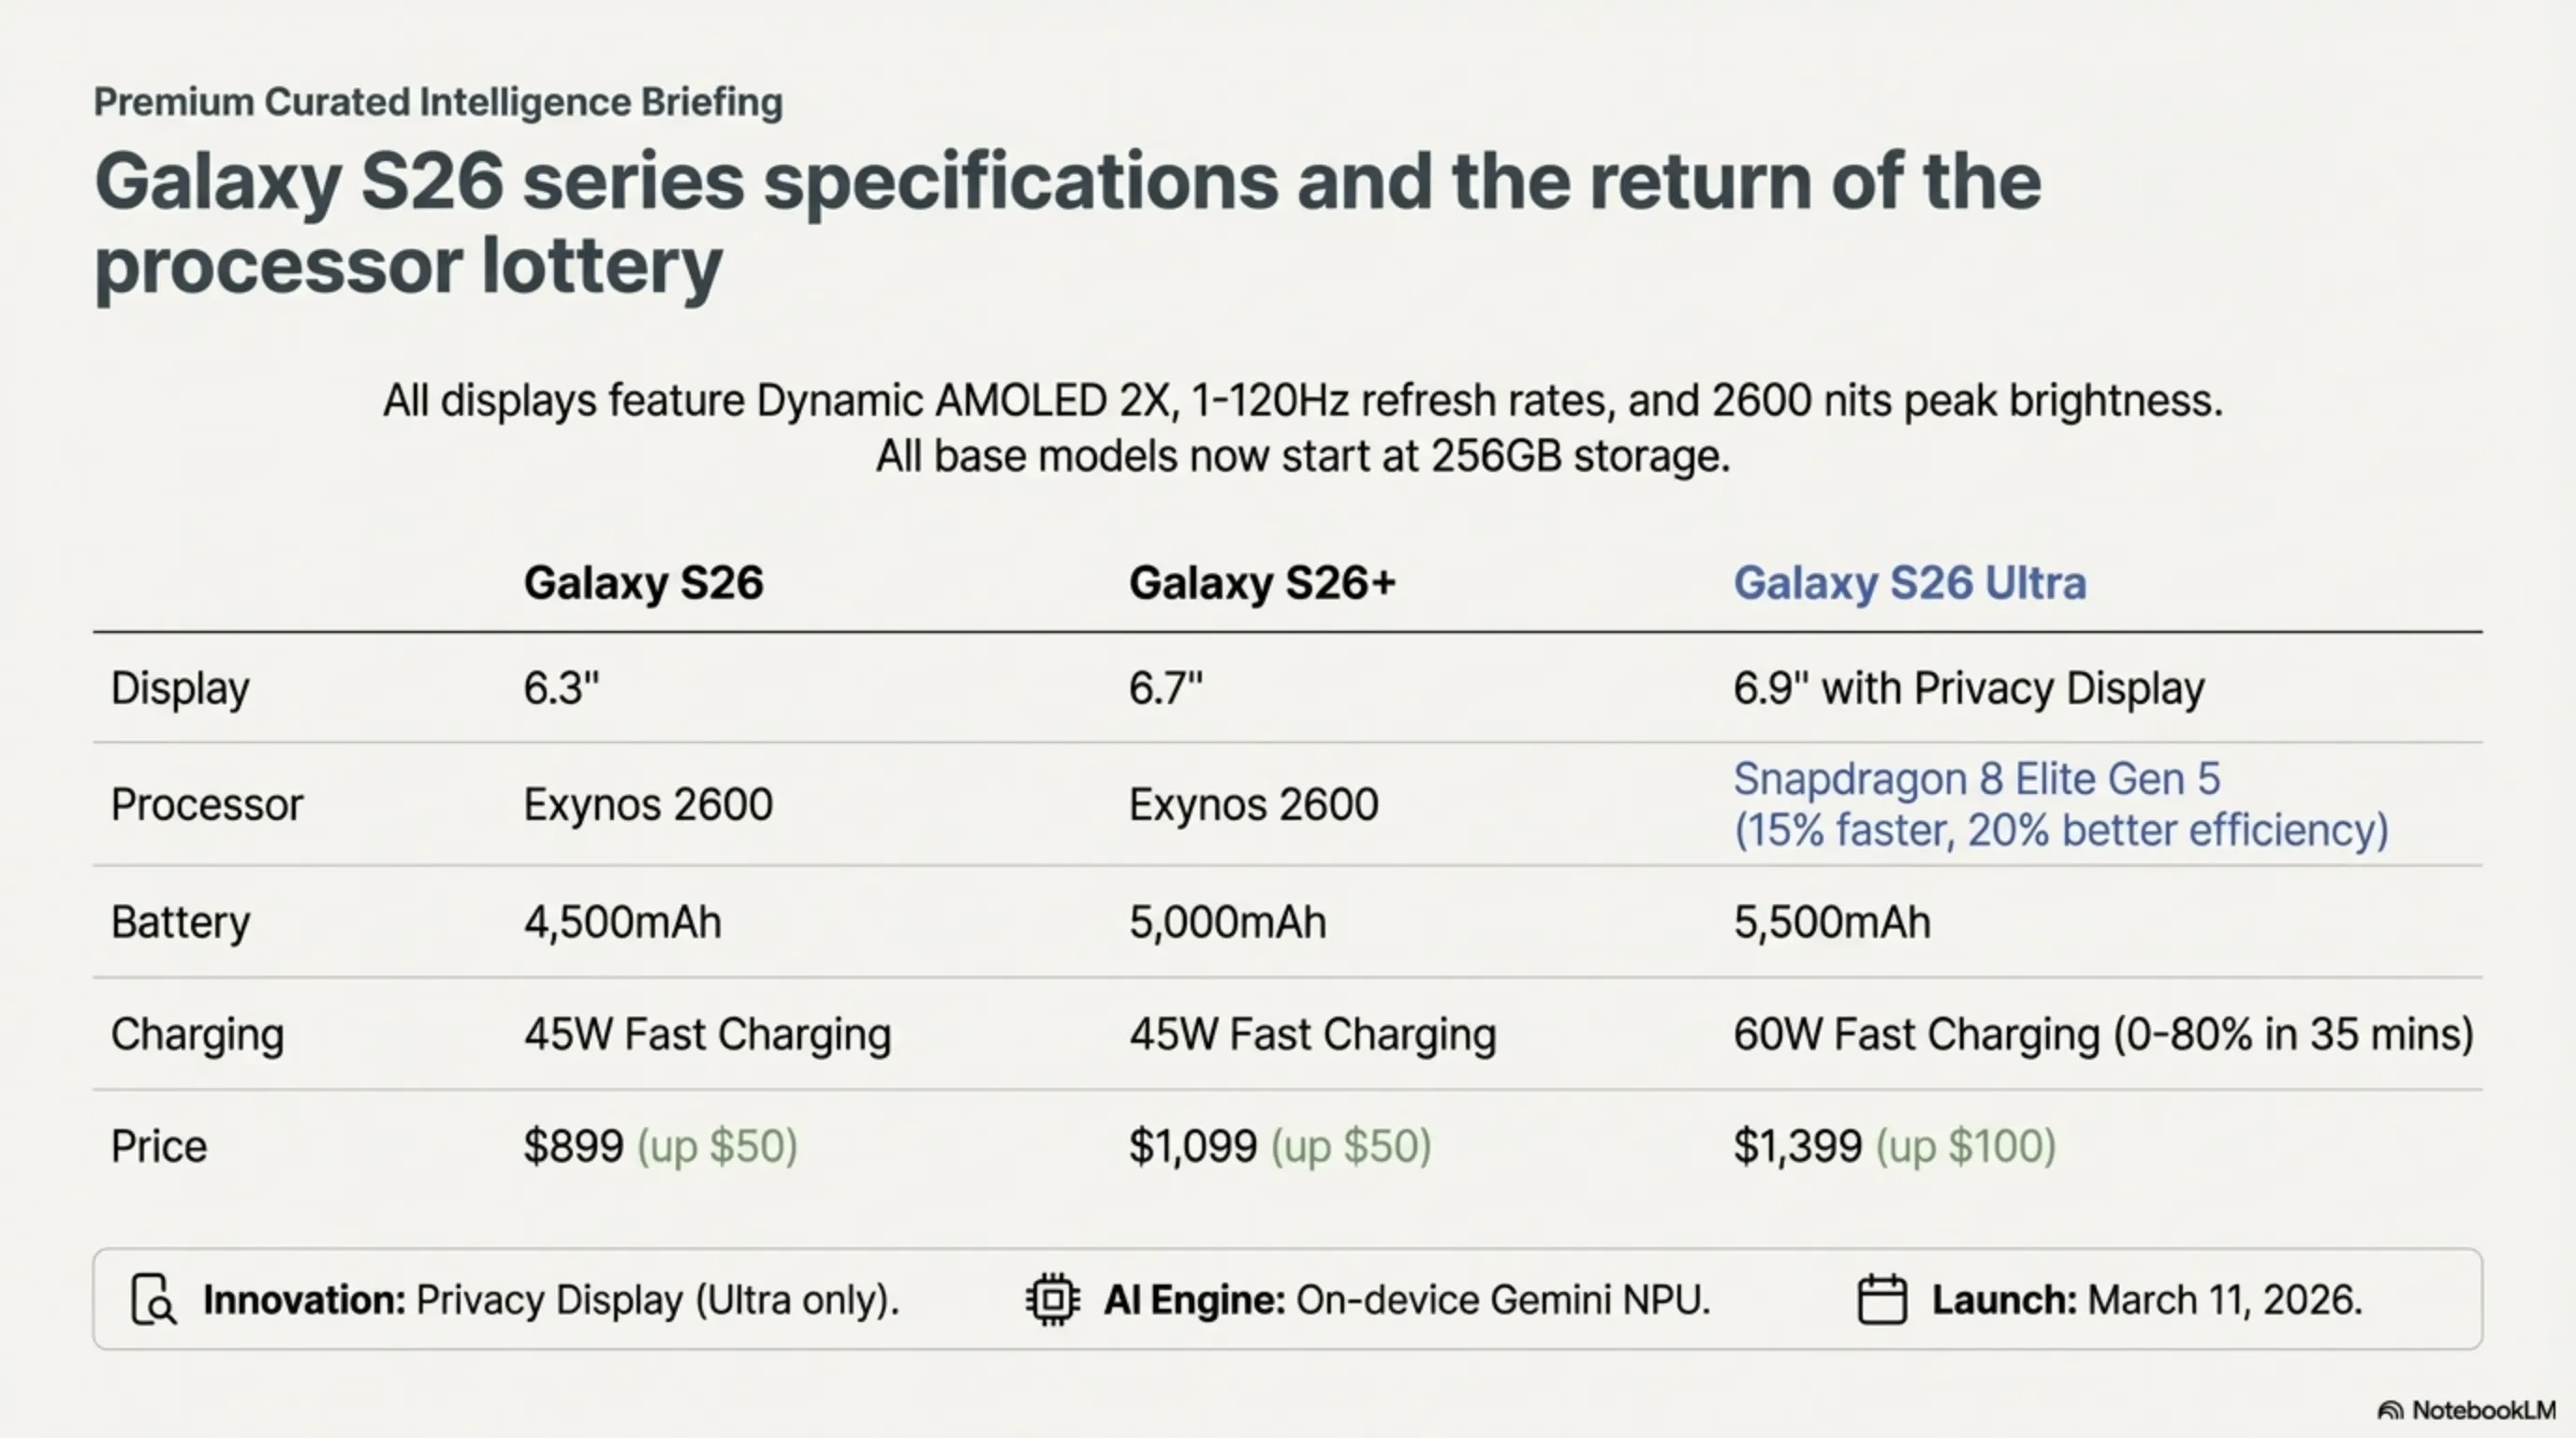Image resolution: width=2576 pixels, height=1438 pixels.
Task: Click the $899 Galaxy S26 price
Action: click(573, 1146)
